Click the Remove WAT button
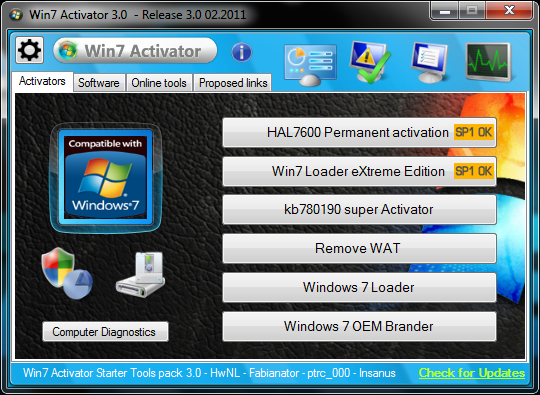 (360, 248)
